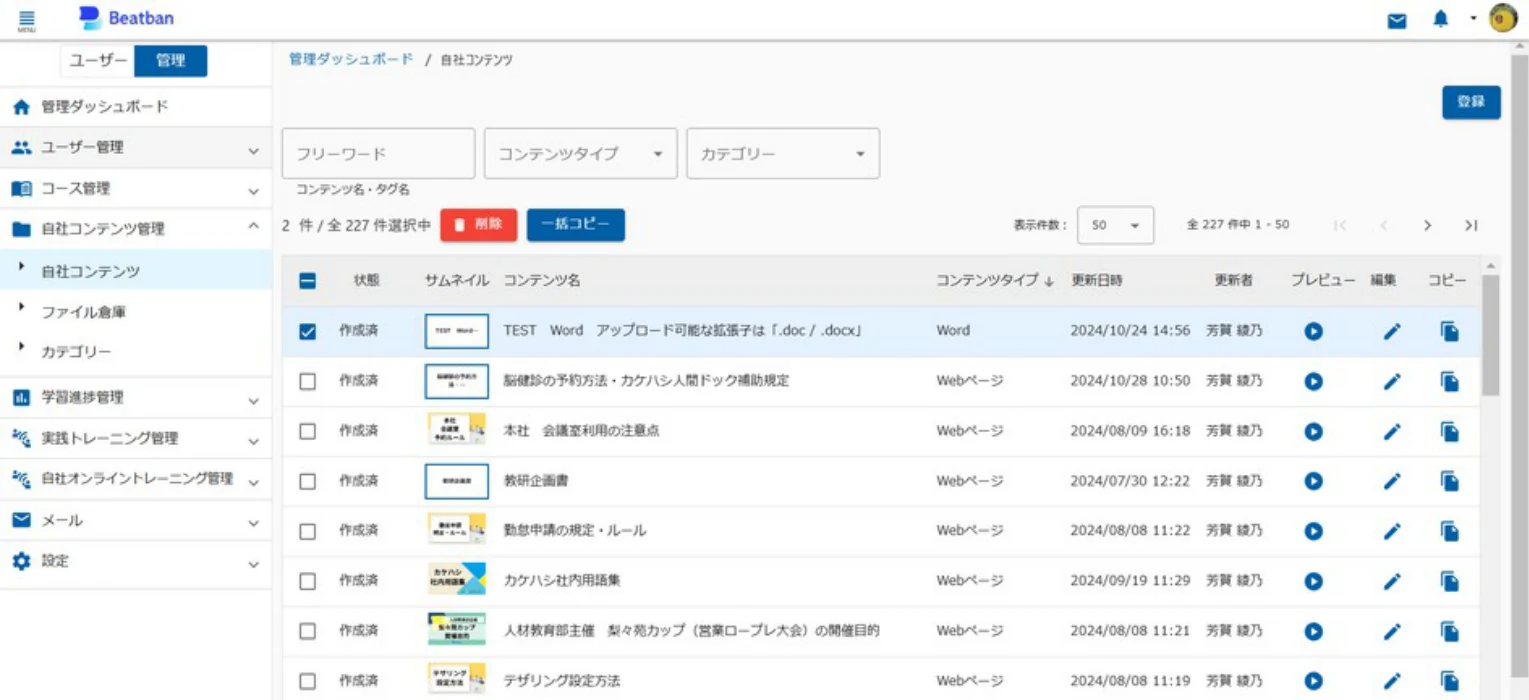Click the red 削除 button
This screenshot has width=1529, height=700.
[478, 225]
